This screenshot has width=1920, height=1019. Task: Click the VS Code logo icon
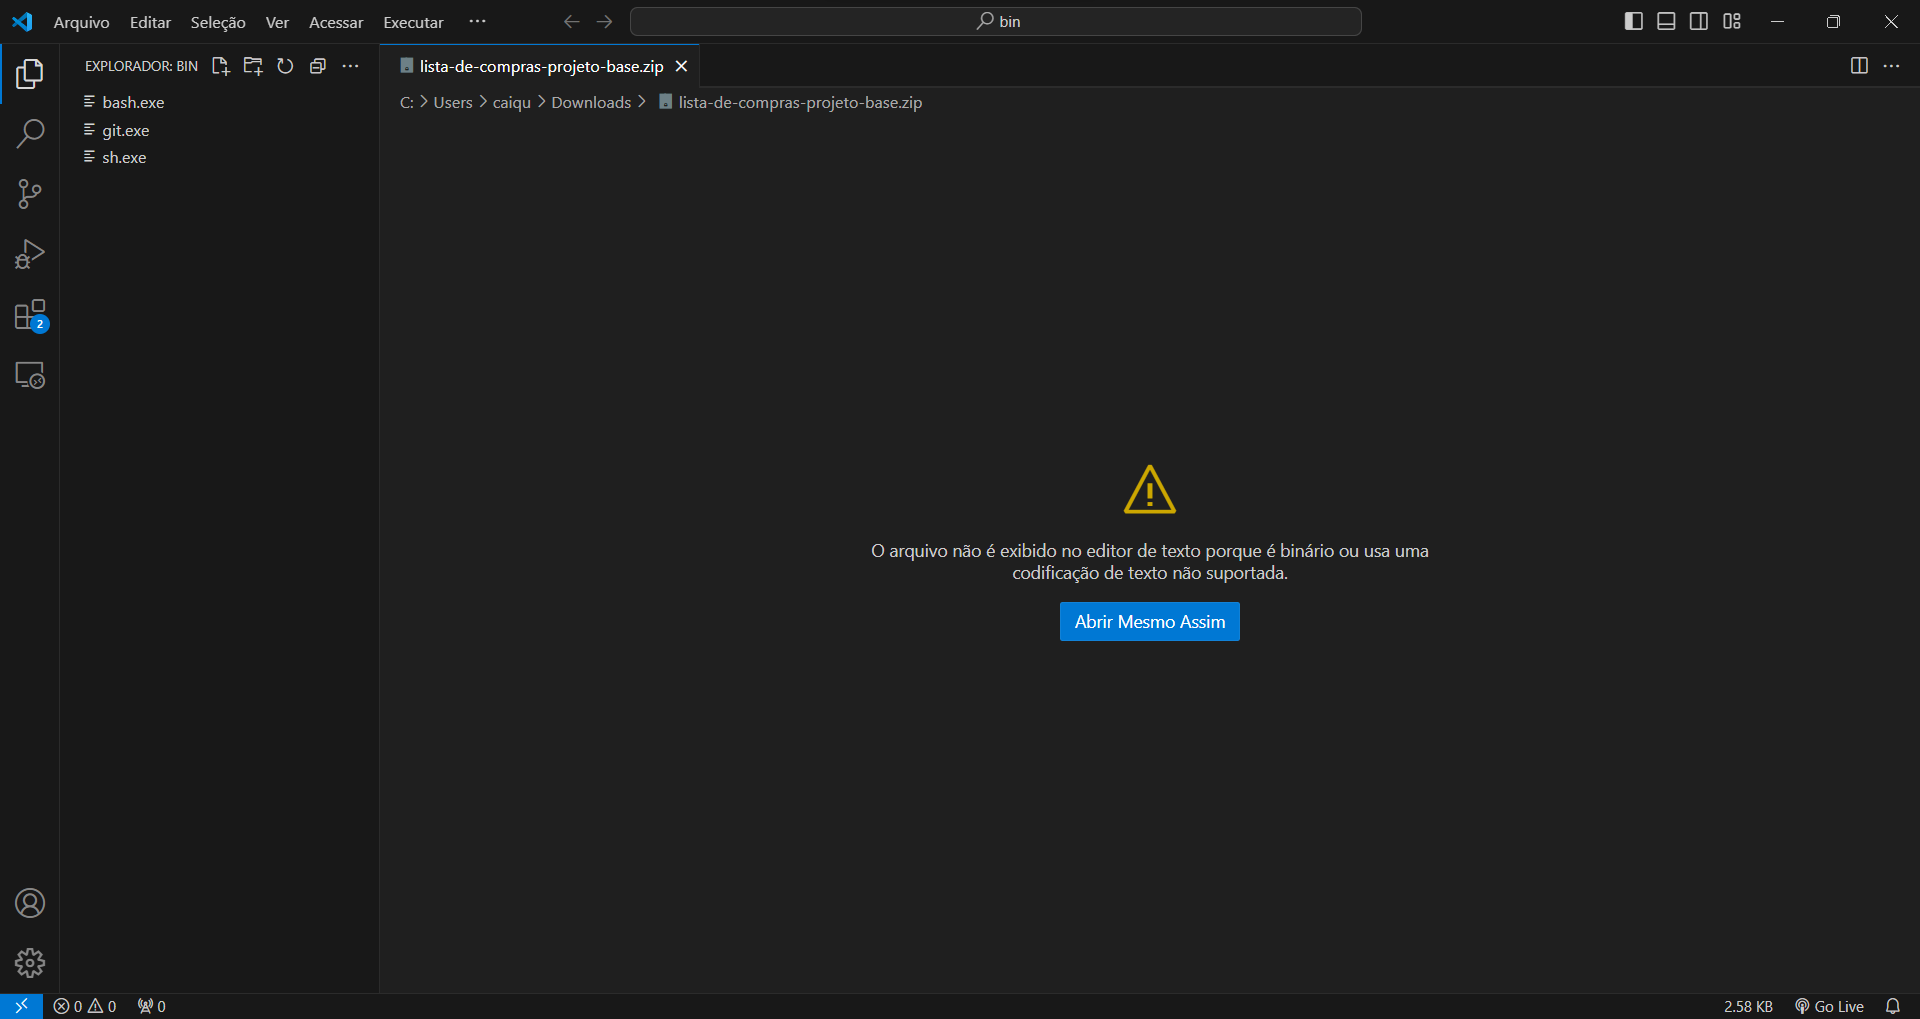pyautogui.click(x=22, y=21)
